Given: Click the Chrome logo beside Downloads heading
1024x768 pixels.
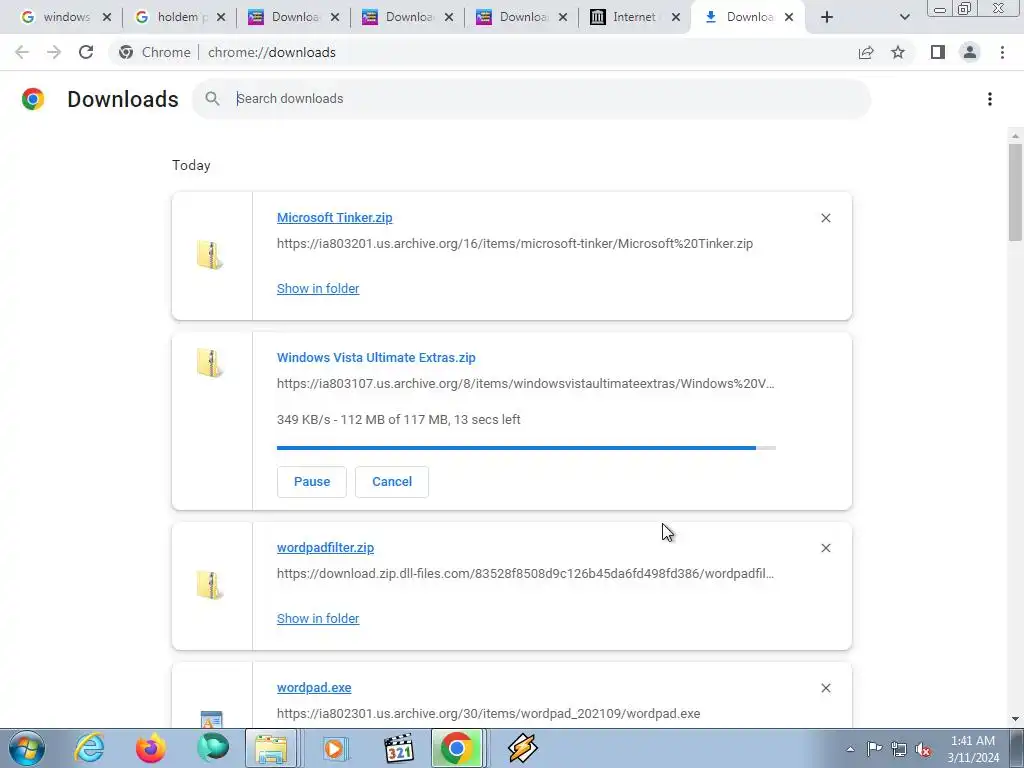Looking at the screenshot, I should [33, 99].
